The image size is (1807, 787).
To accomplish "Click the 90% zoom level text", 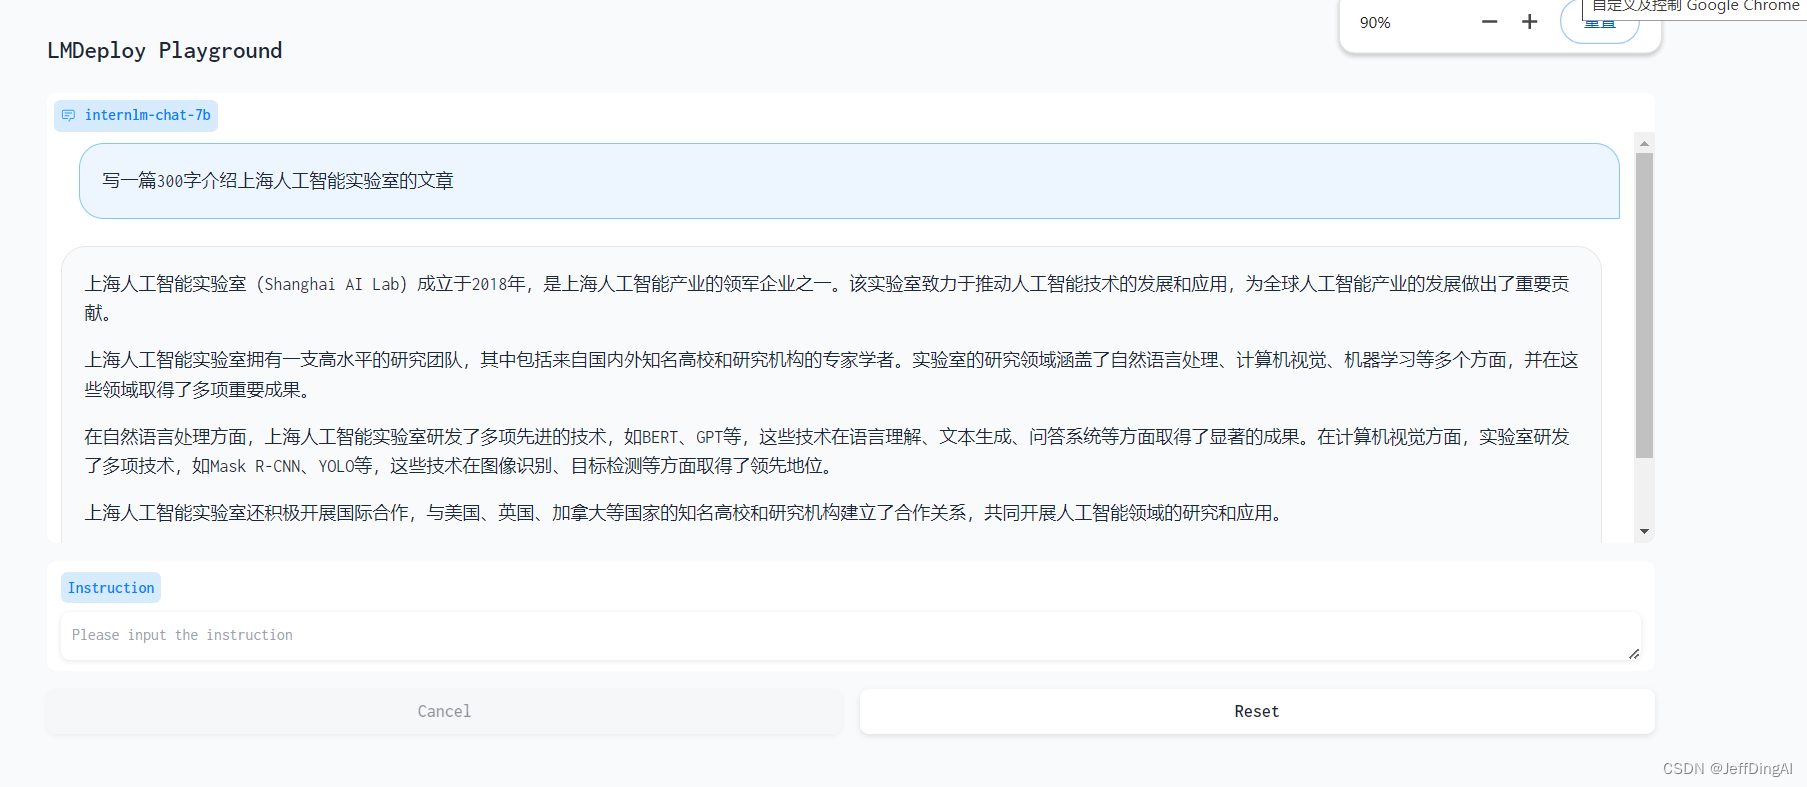I will coord(1375,23).
